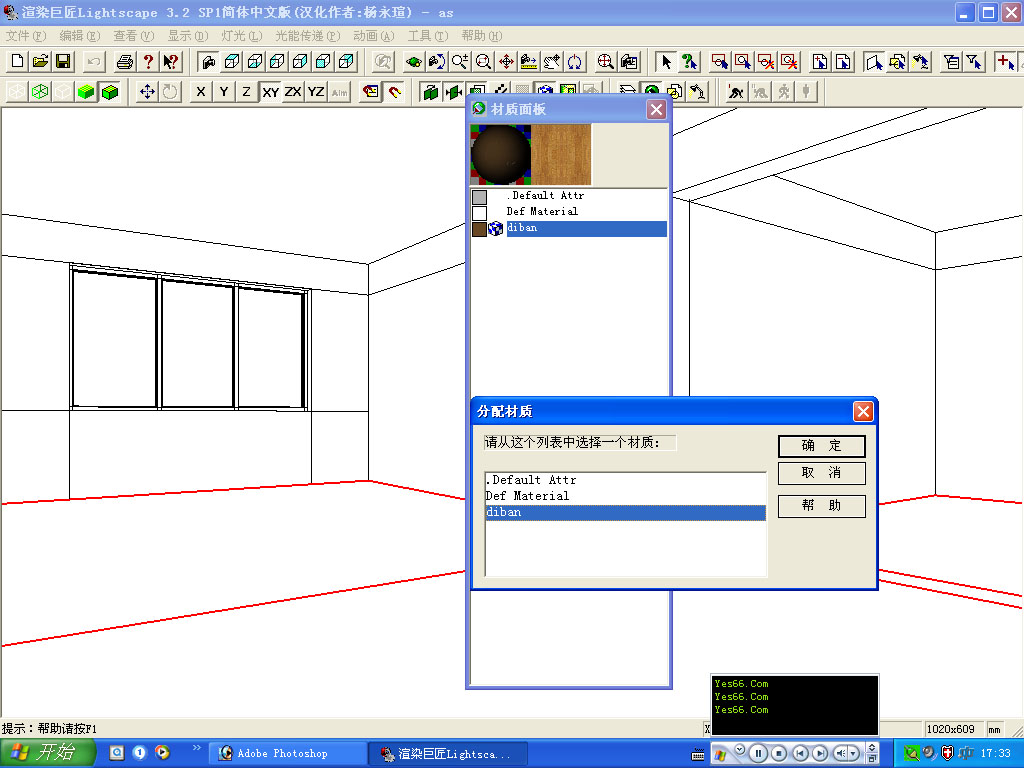Switch to Adobe Photoshop in the taskbar
This screenshot has width=1024, height=768.
[x=288, y=754]
